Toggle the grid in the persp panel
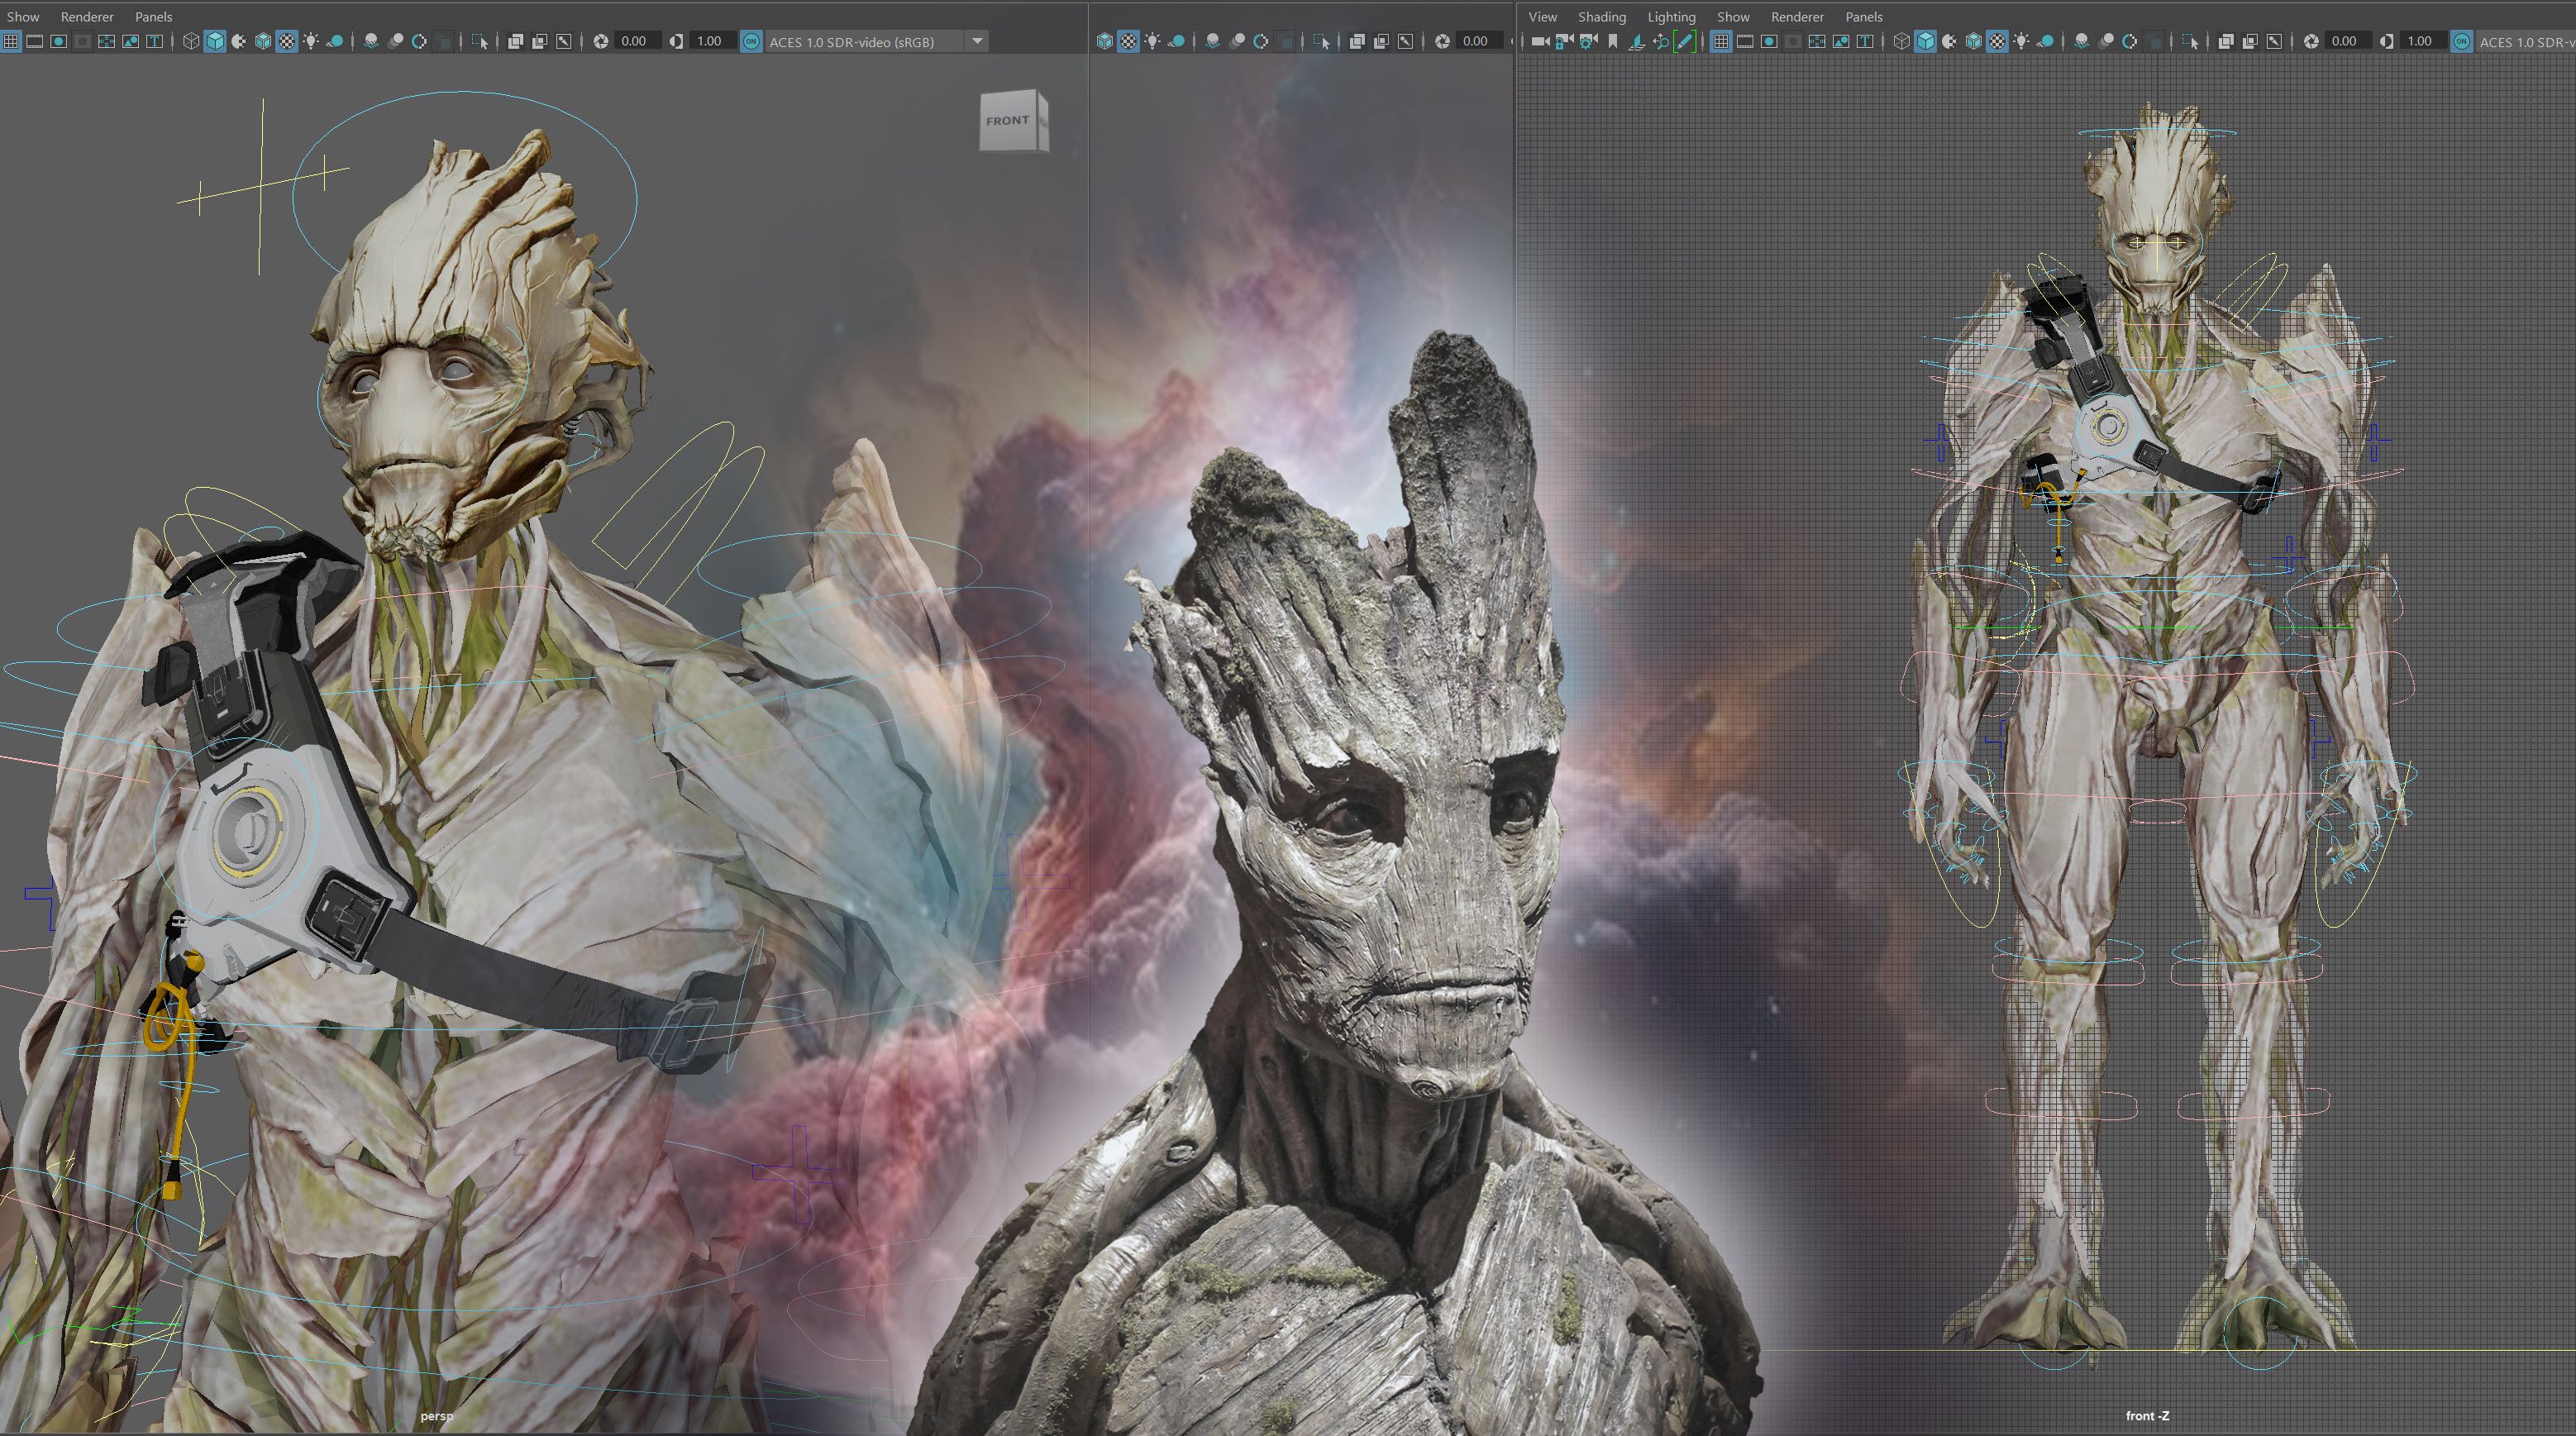This screenshot has width=2576, height=1436. point(10,41)
